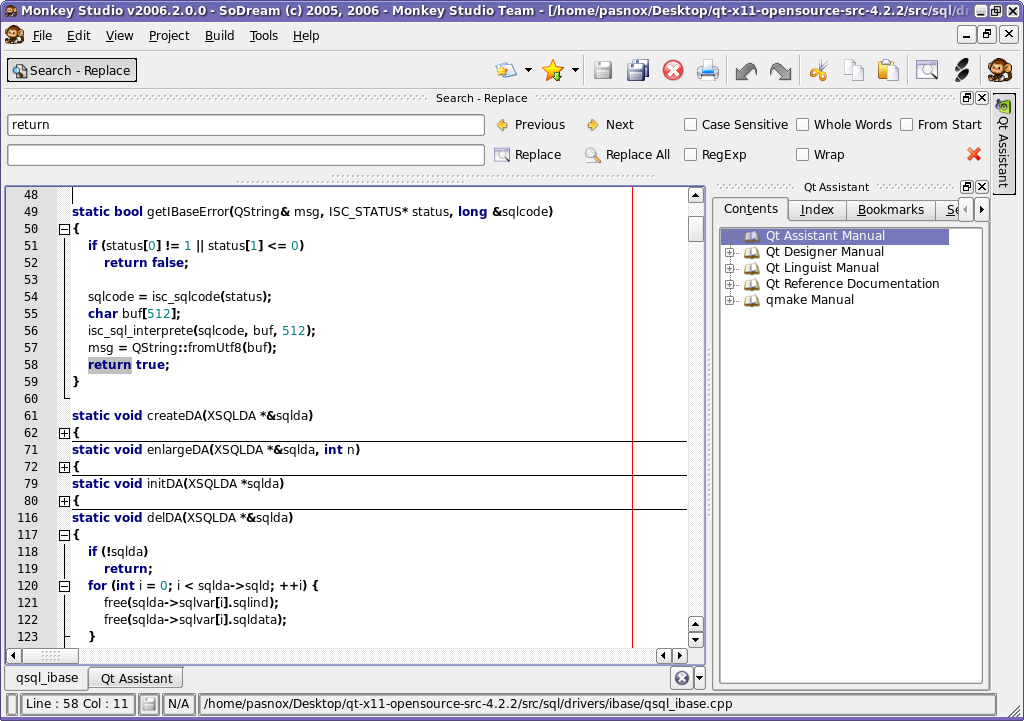Collapse the delDA function at line 117
This screenshot has height=721, width=1024.
[x=64, y=535]
